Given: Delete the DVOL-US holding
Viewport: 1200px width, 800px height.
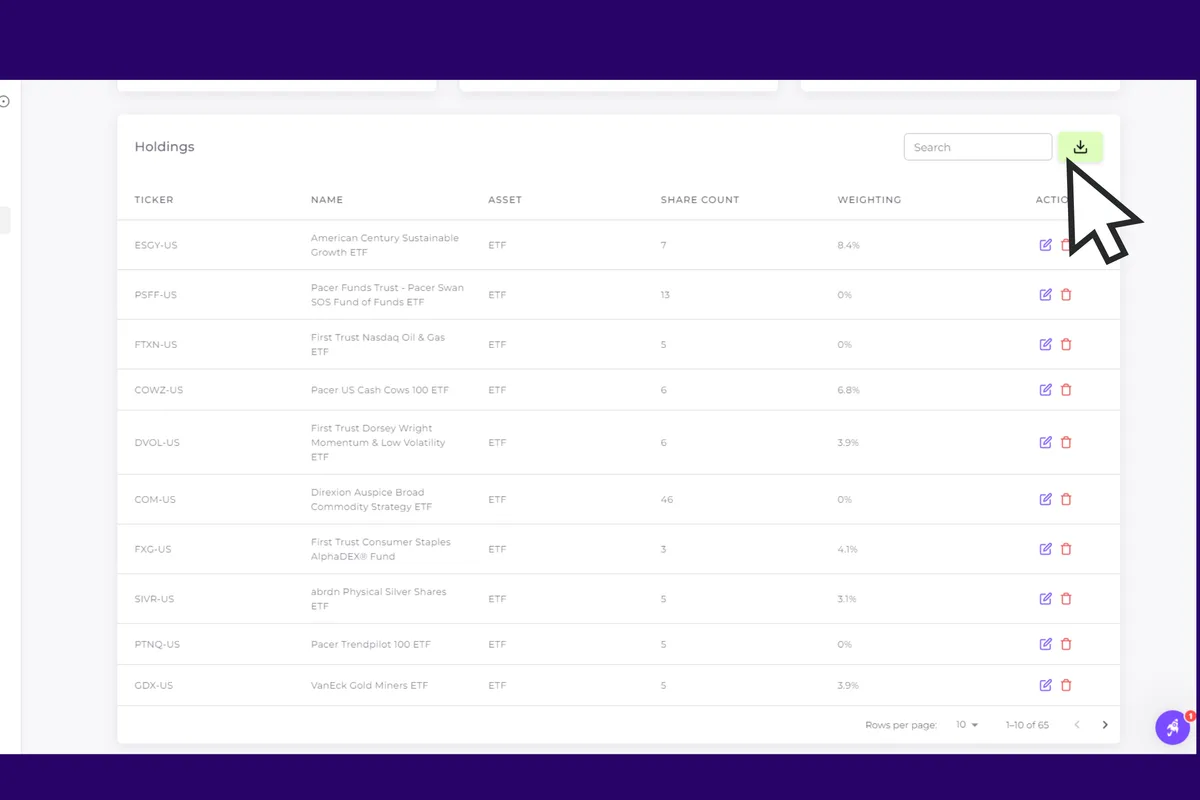Looking at the screenshot, I should tap(1066, 442).
